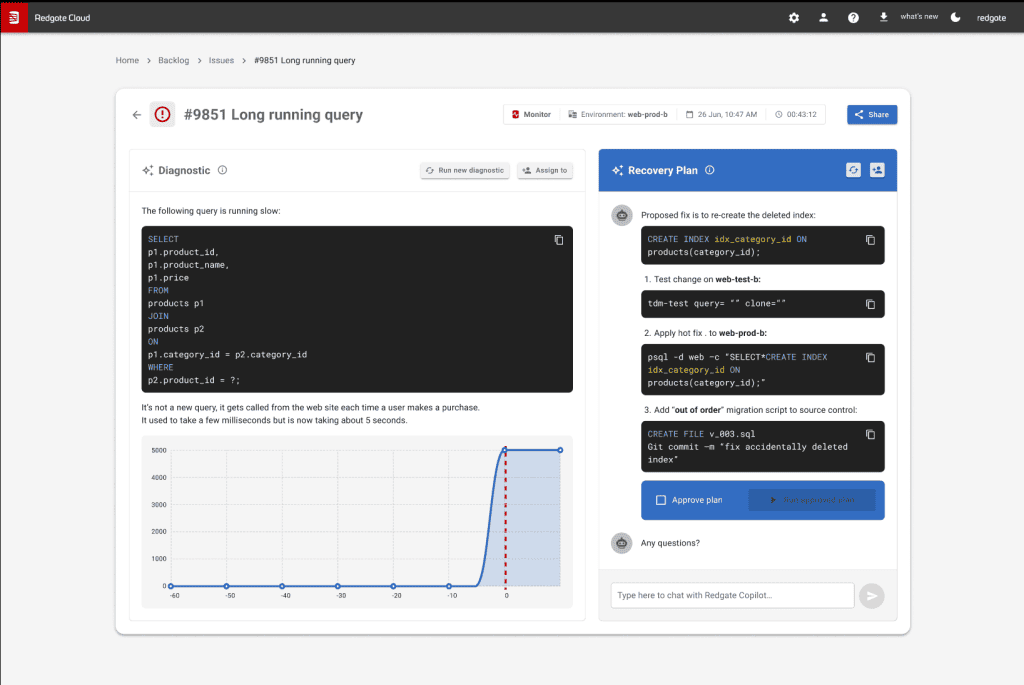The image size is (1024, 685).
Task: Copy the psql hot fix command
Action: (870, 358)
